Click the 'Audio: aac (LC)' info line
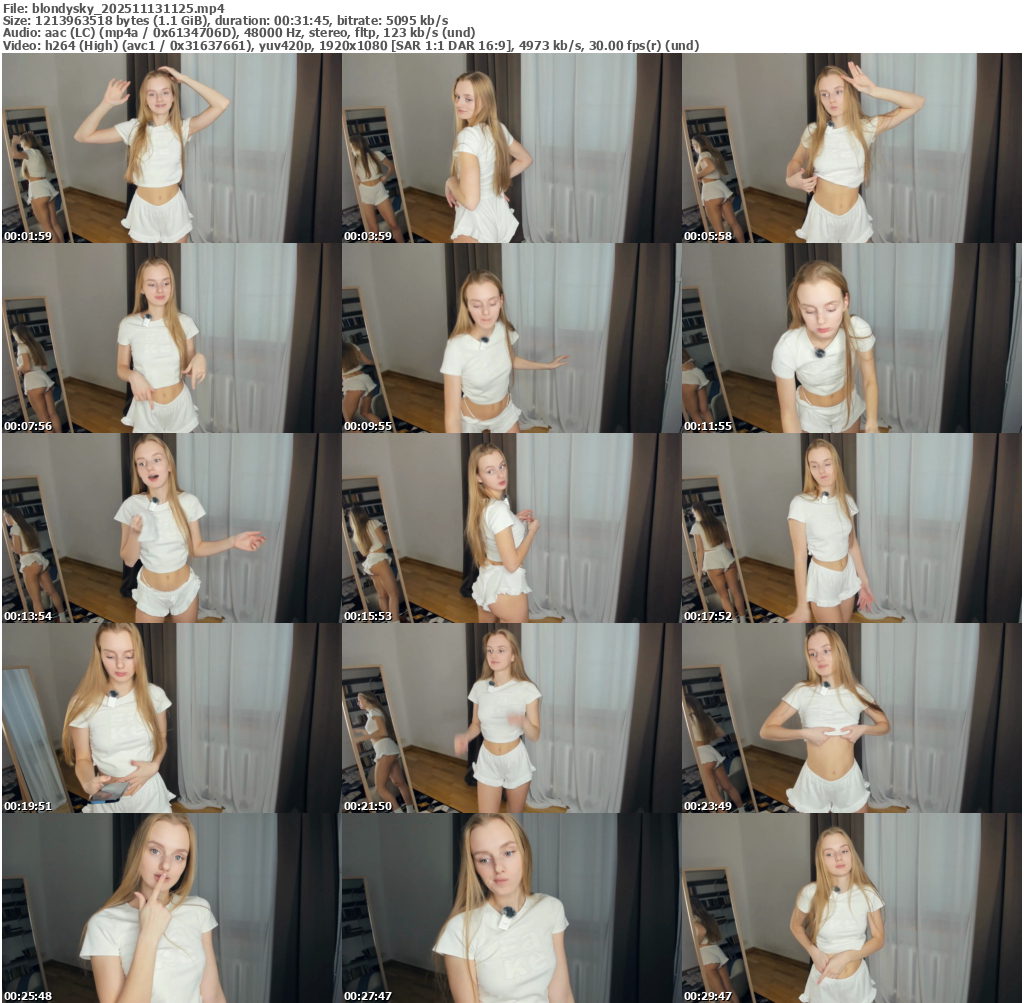The height and width of the screenshot is (1003, 1024). point(239,33)
